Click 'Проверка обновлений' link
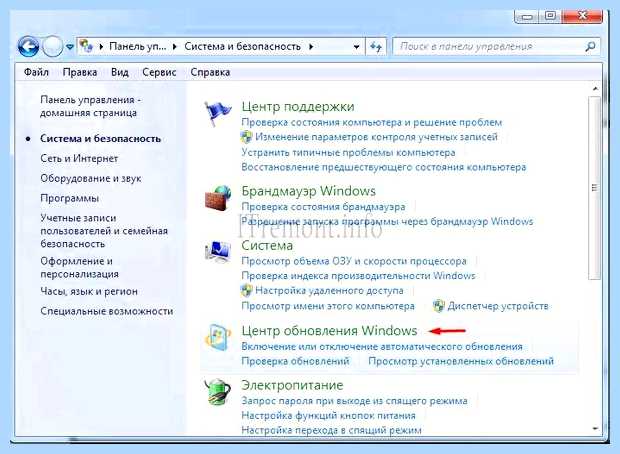This screenshot has width=620, height=454. [295, 361]
